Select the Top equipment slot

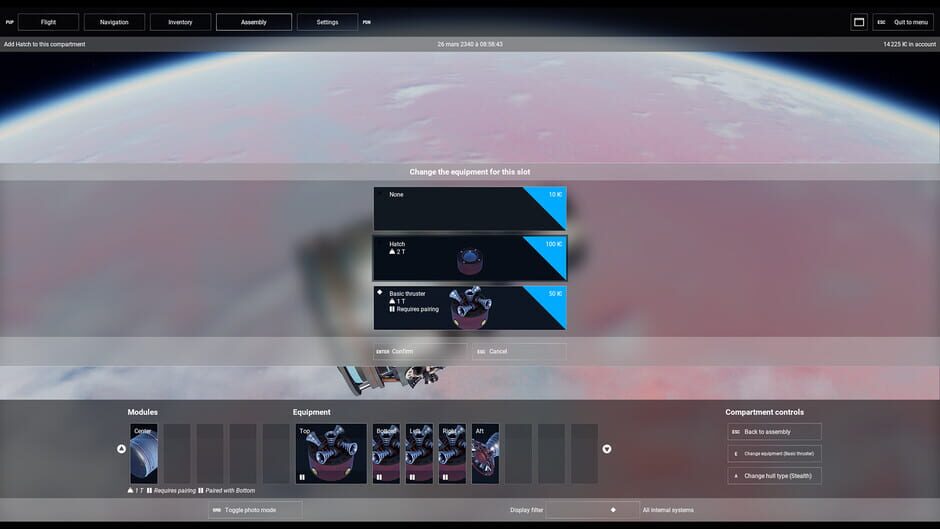[331, 453]
